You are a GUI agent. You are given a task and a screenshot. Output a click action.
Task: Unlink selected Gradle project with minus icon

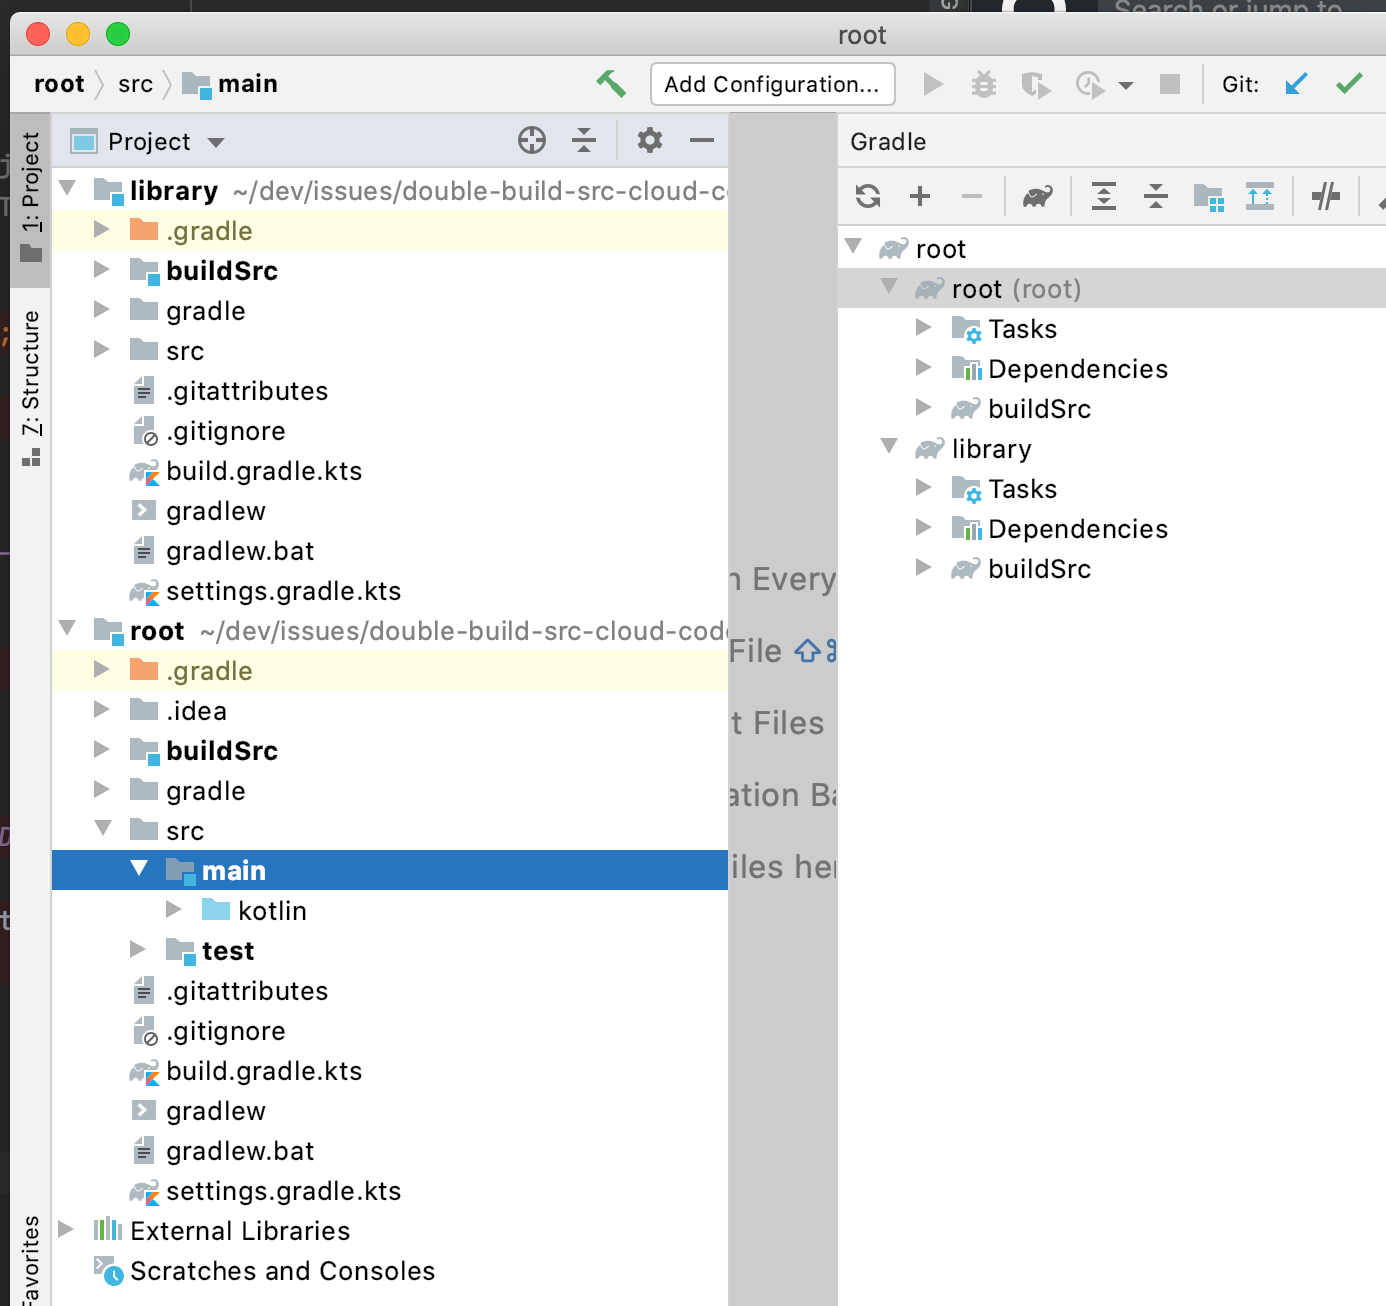pyautogui.click(x=972, y=196)
